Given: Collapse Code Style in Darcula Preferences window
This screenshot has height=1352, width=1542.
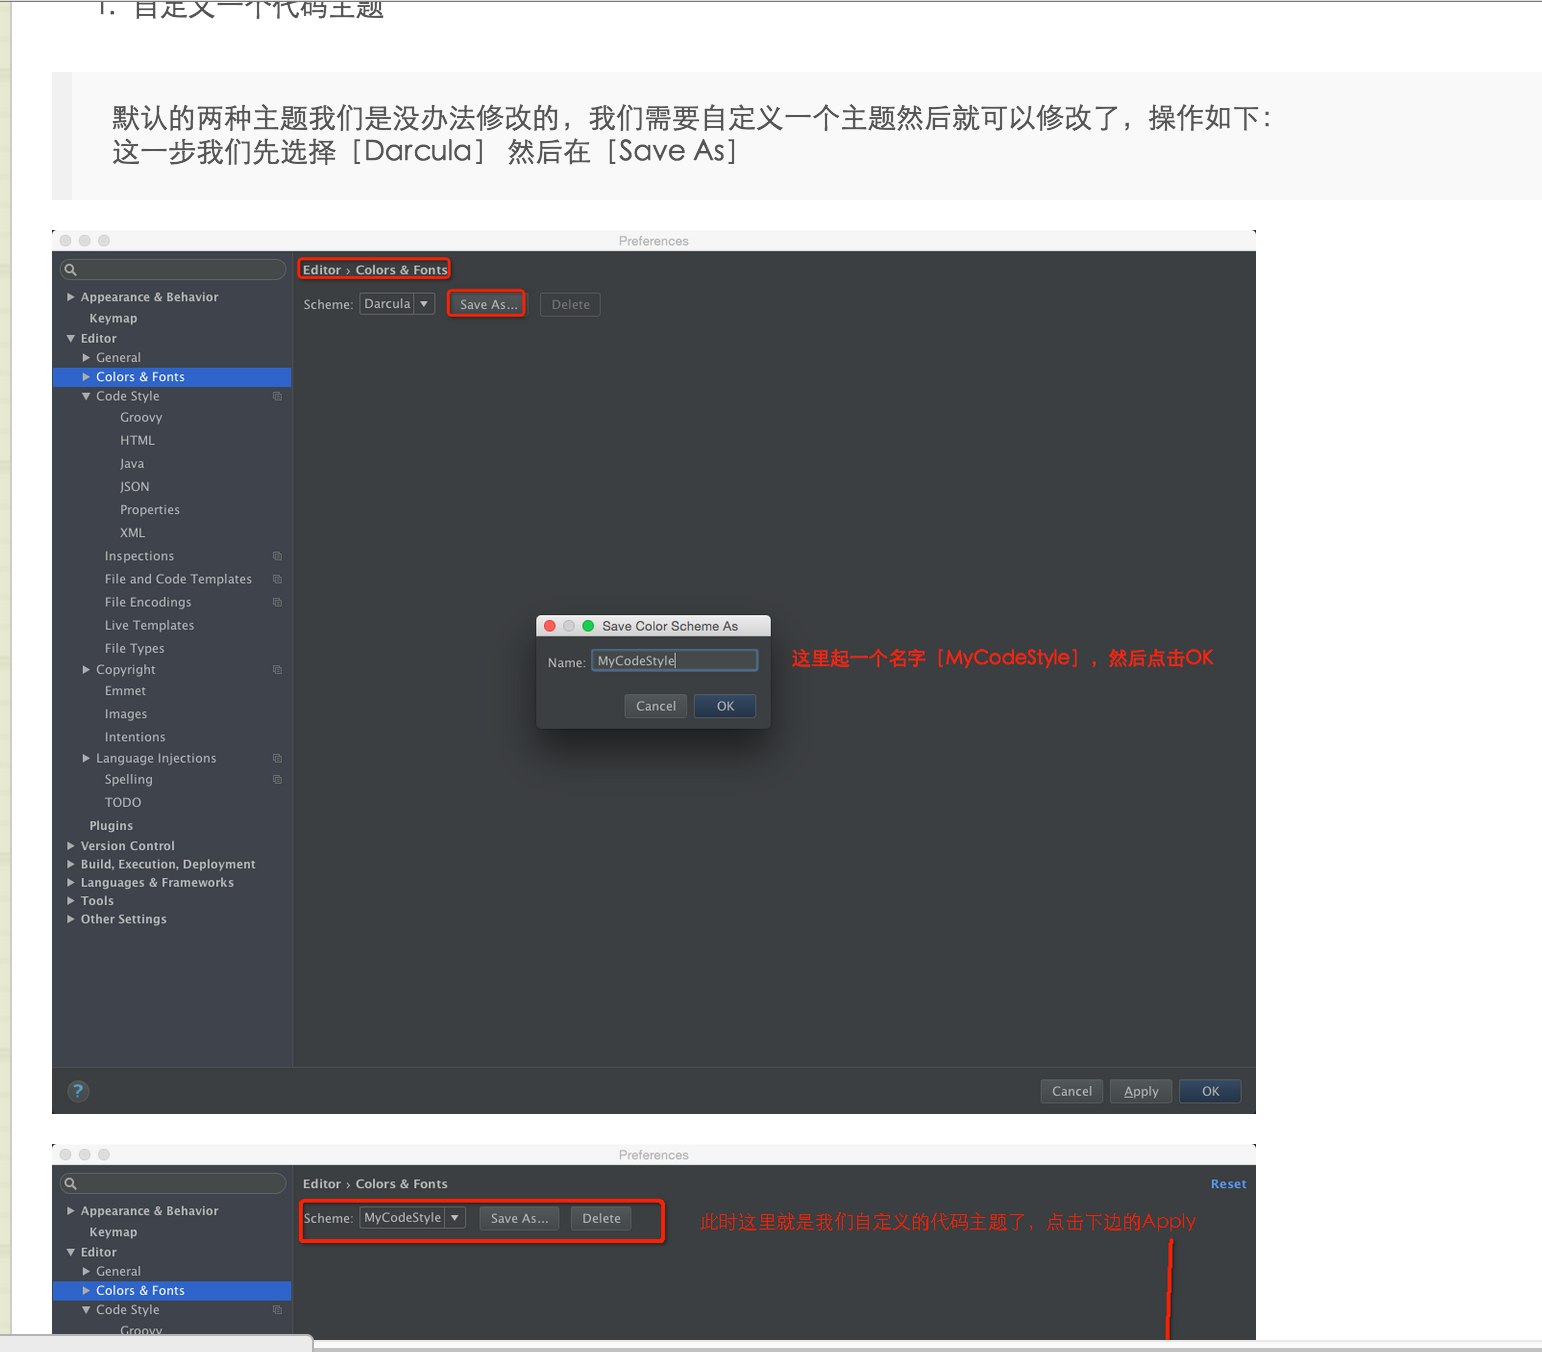Looking at the screenshot, I should click(86, 397).
